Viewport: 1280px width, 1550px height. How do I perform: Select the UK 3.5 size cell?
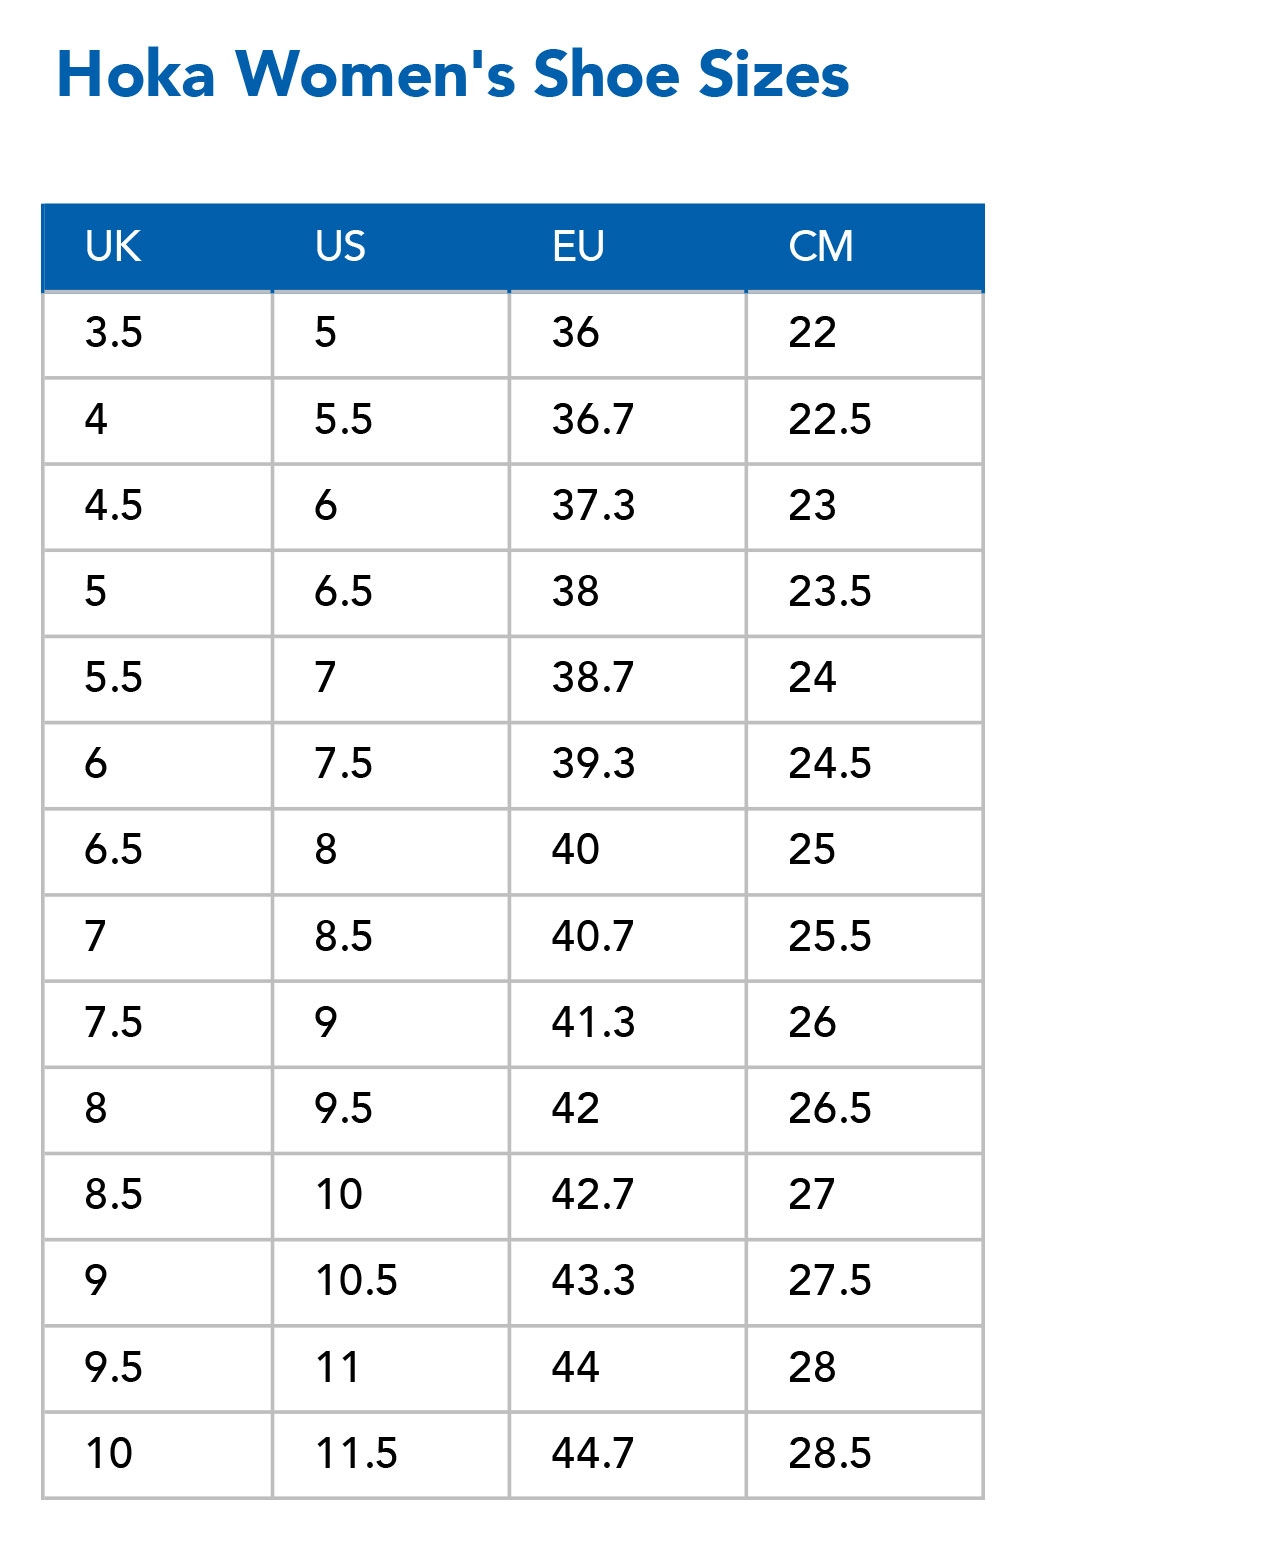click(114, 333)
